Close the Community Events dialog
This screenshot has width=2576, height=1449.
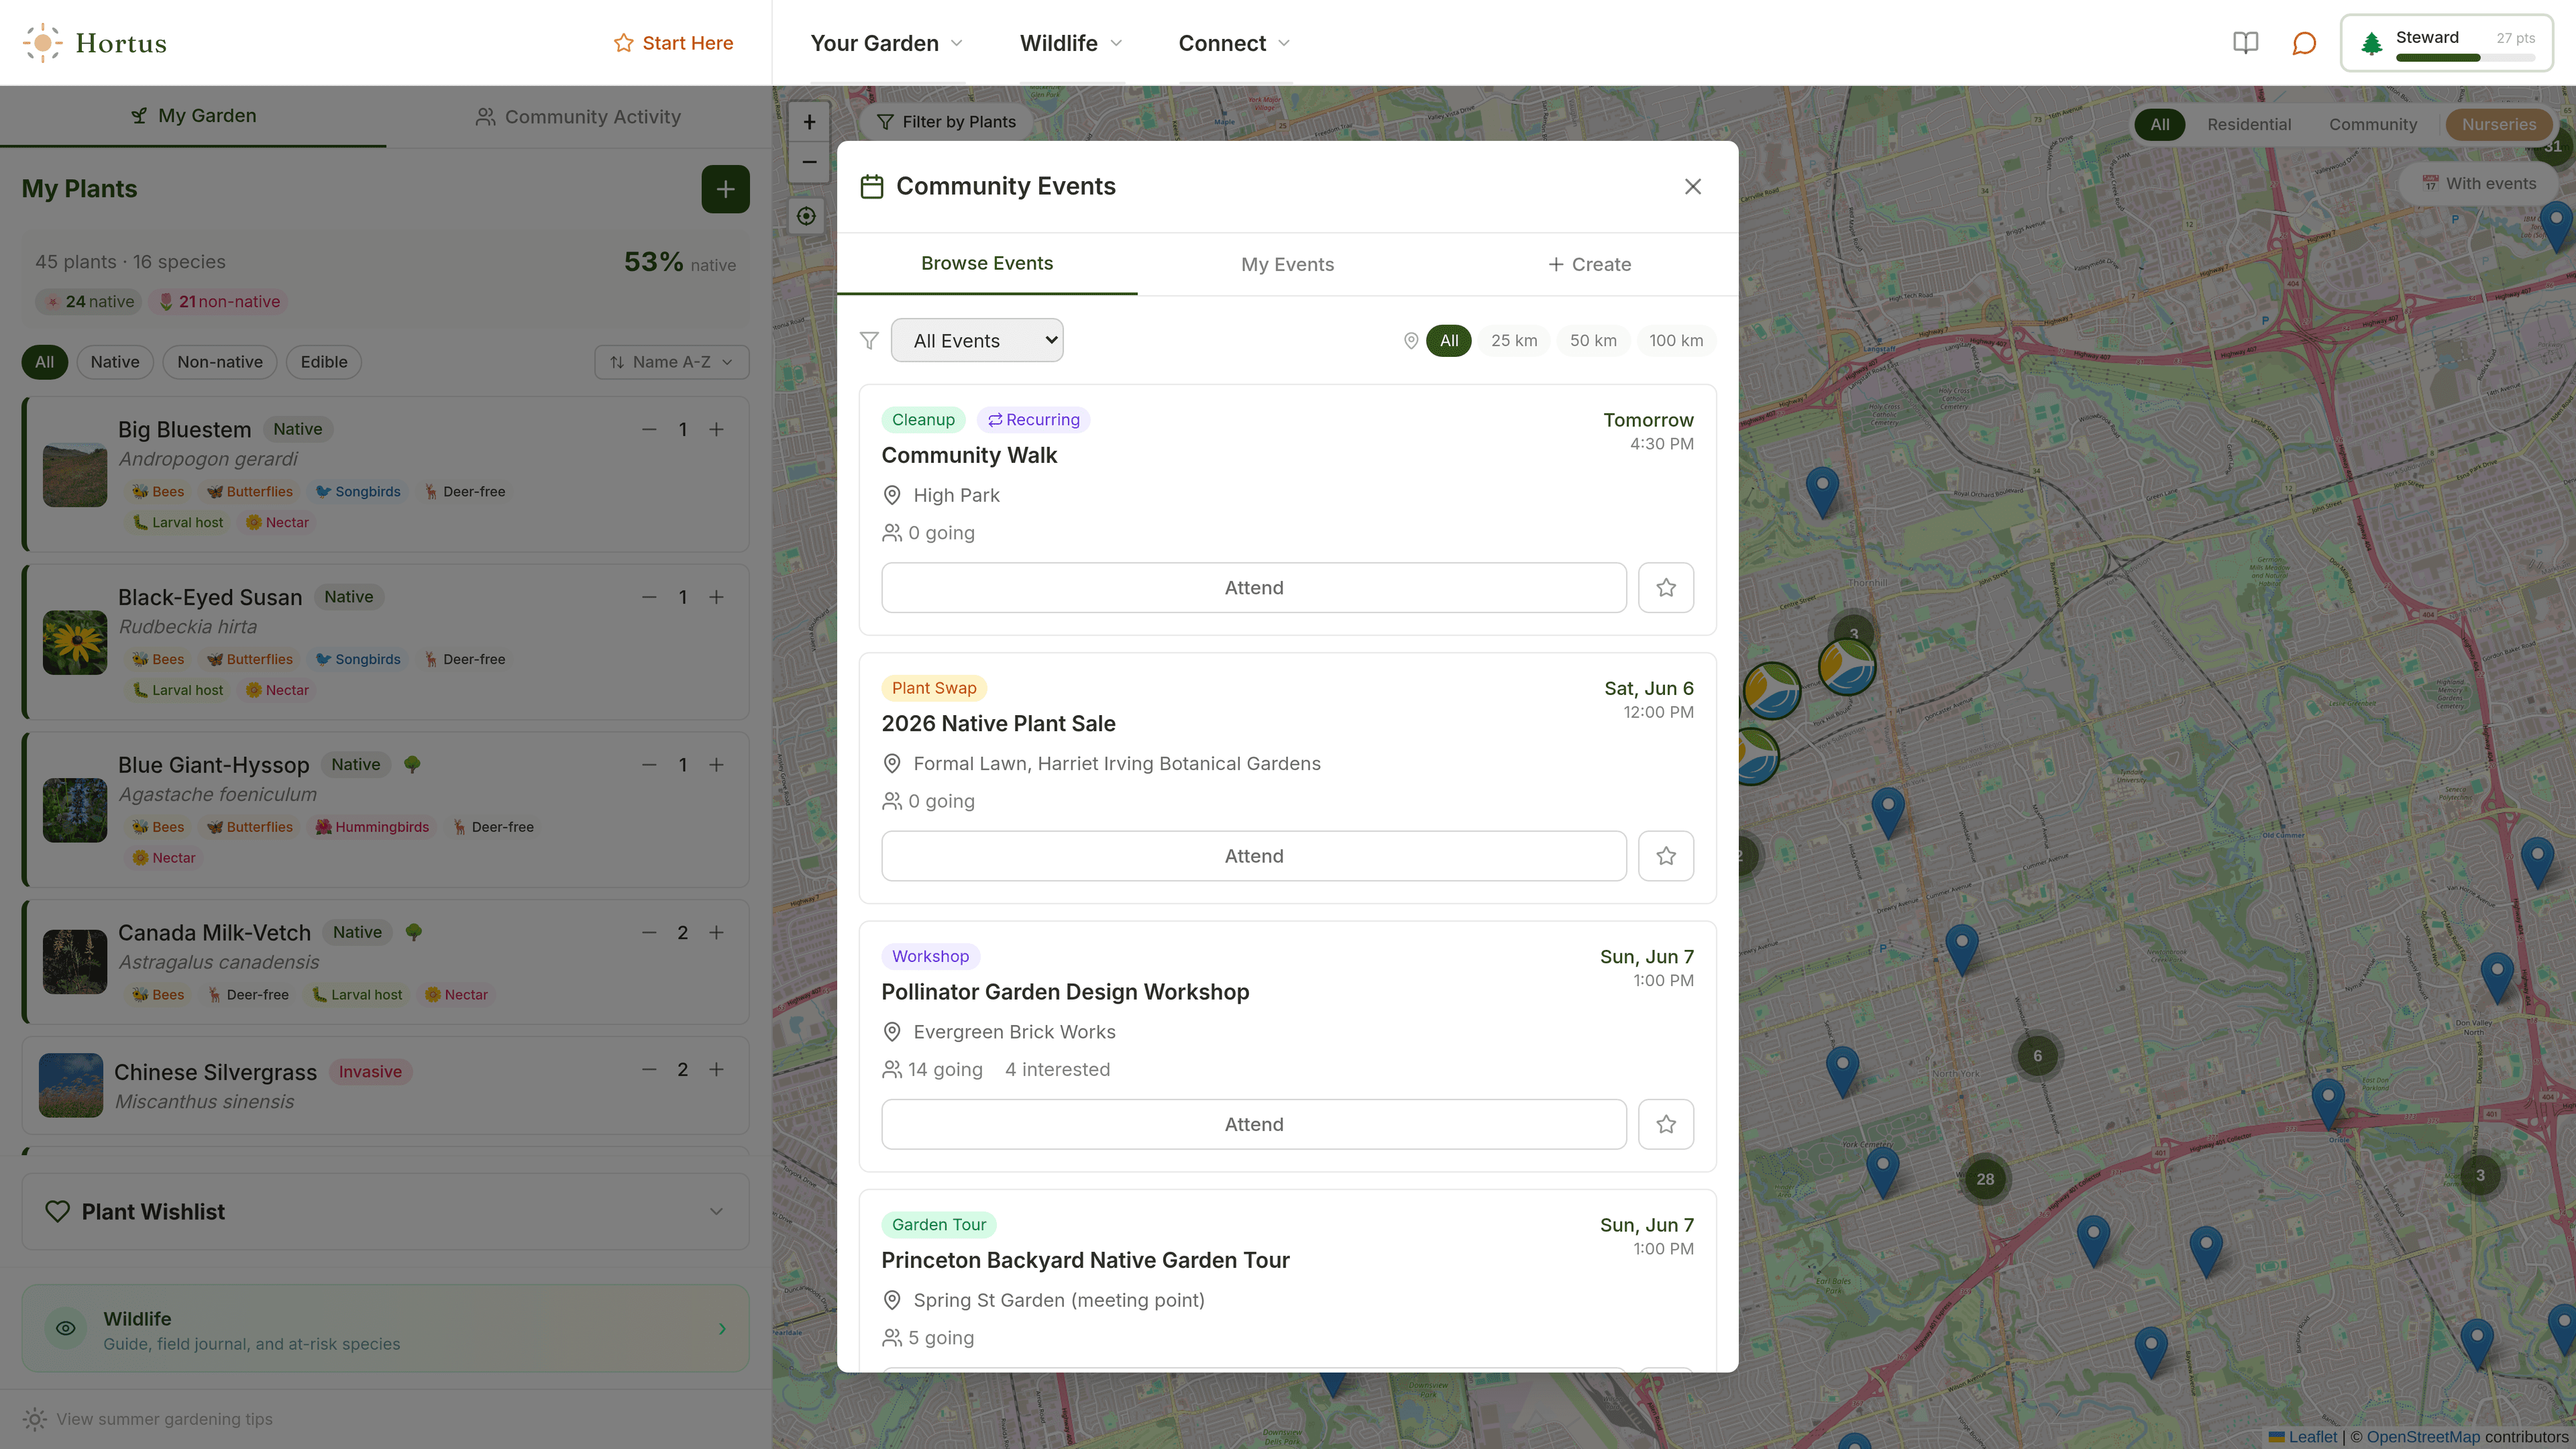tap(1692, 187)
